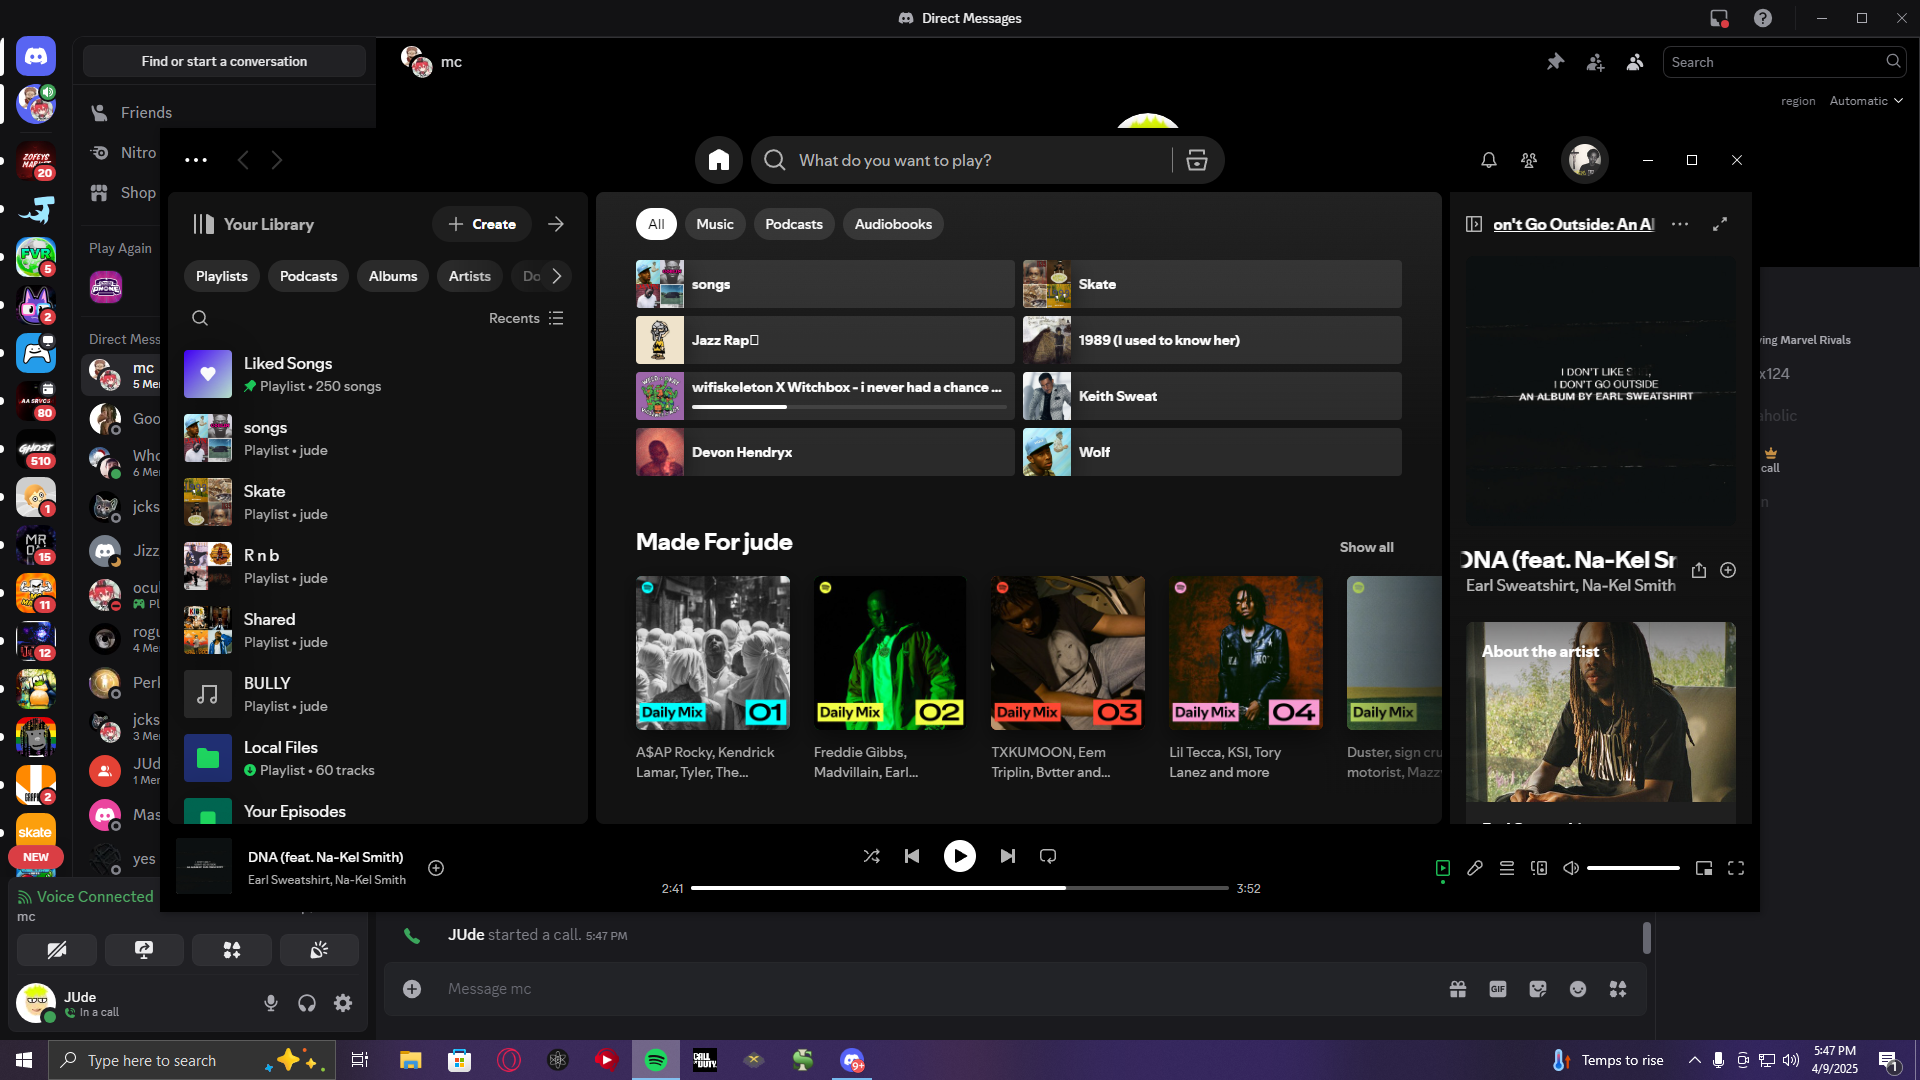
Task: Open the Browse icon in search bar
Action: click(1196, 160)
